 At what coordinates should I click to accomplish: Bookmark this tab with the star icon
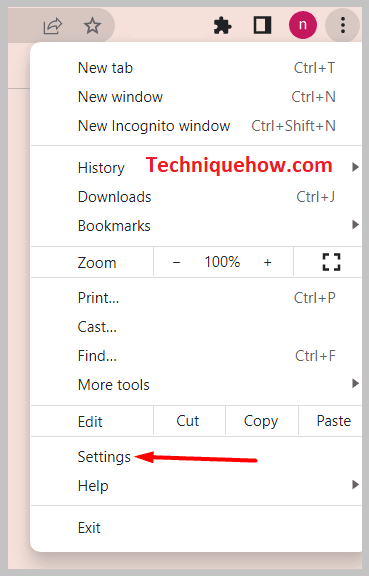92,26
